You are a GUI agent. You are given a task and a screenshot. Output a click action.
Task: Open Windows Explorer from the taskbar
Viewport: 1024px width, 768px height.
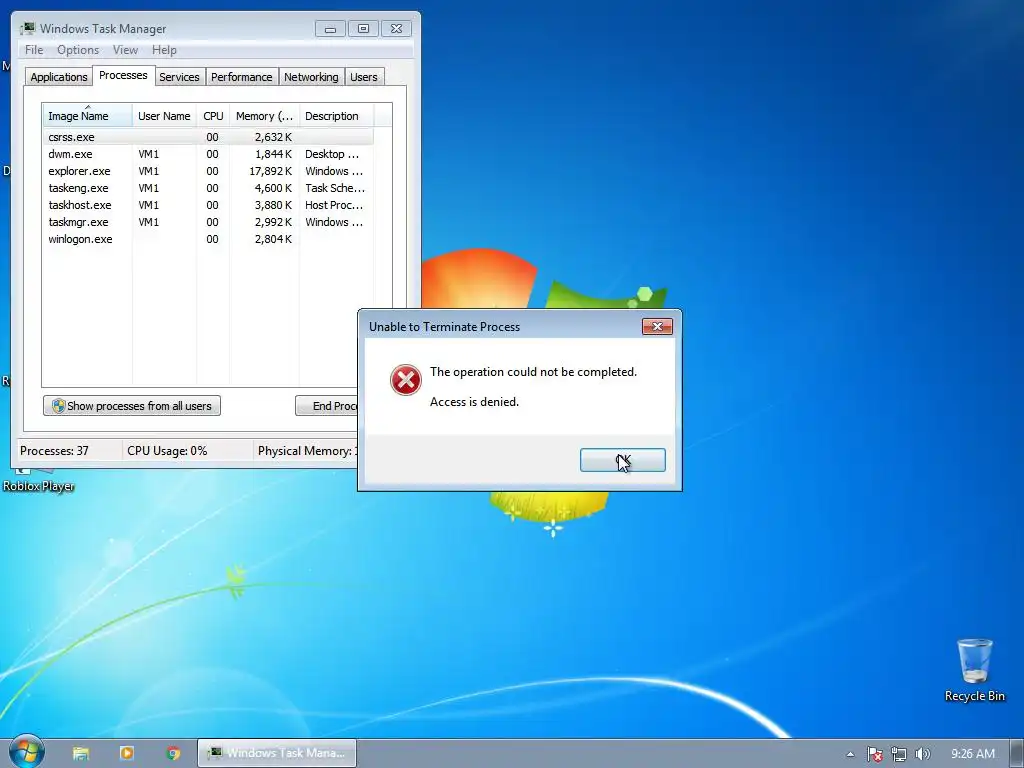[x=81, y=753]
